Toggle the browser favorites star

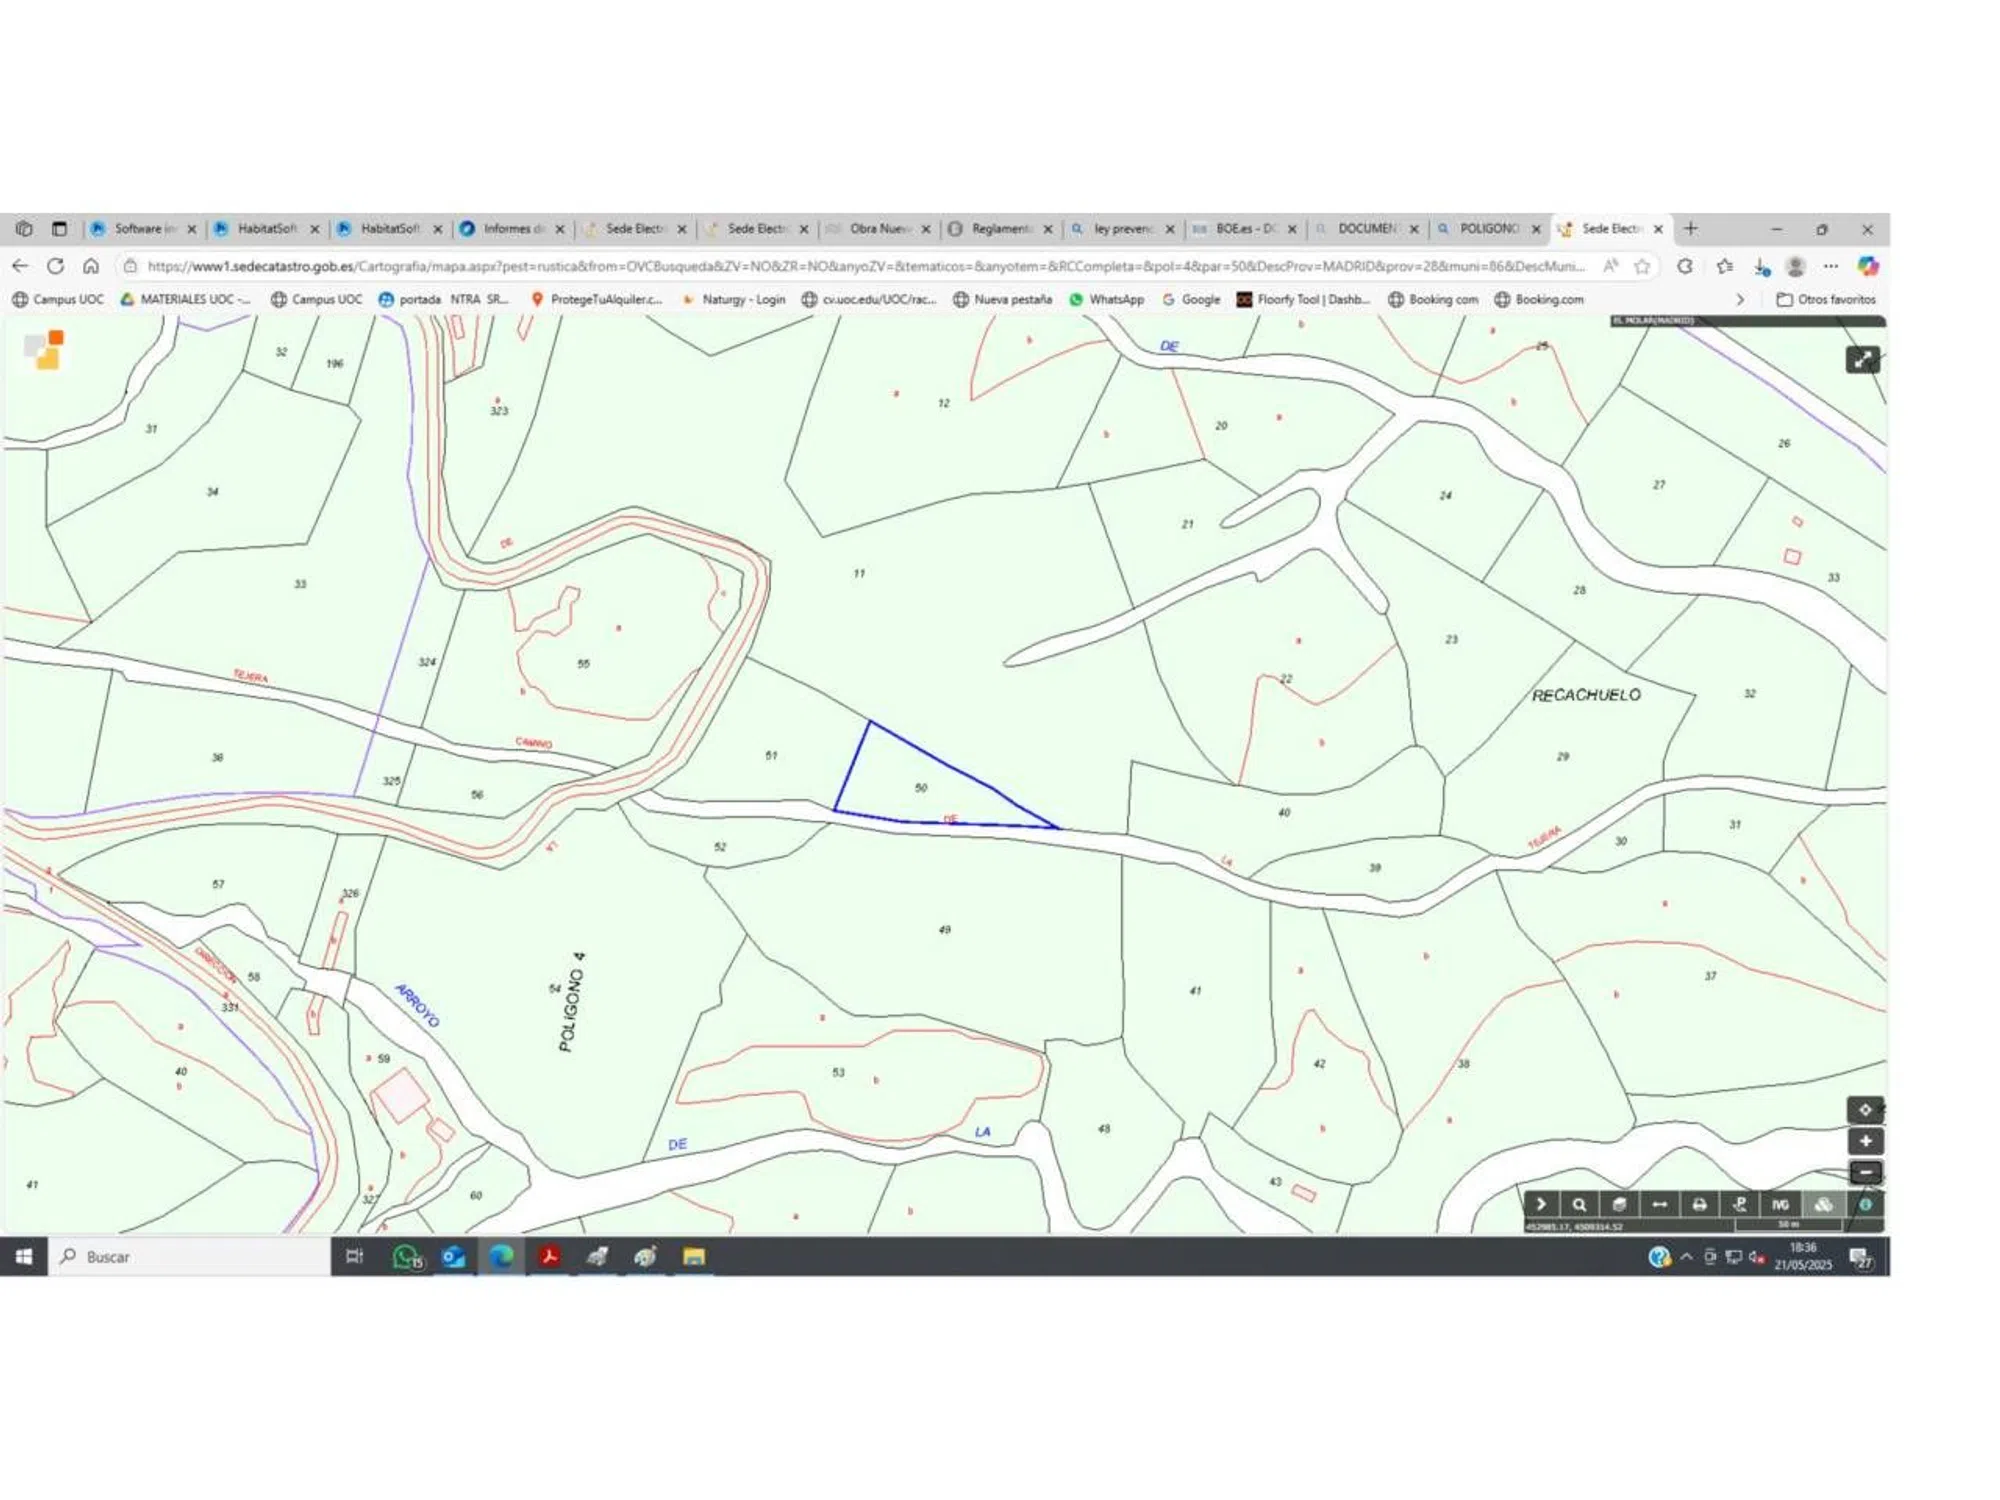1642,266
